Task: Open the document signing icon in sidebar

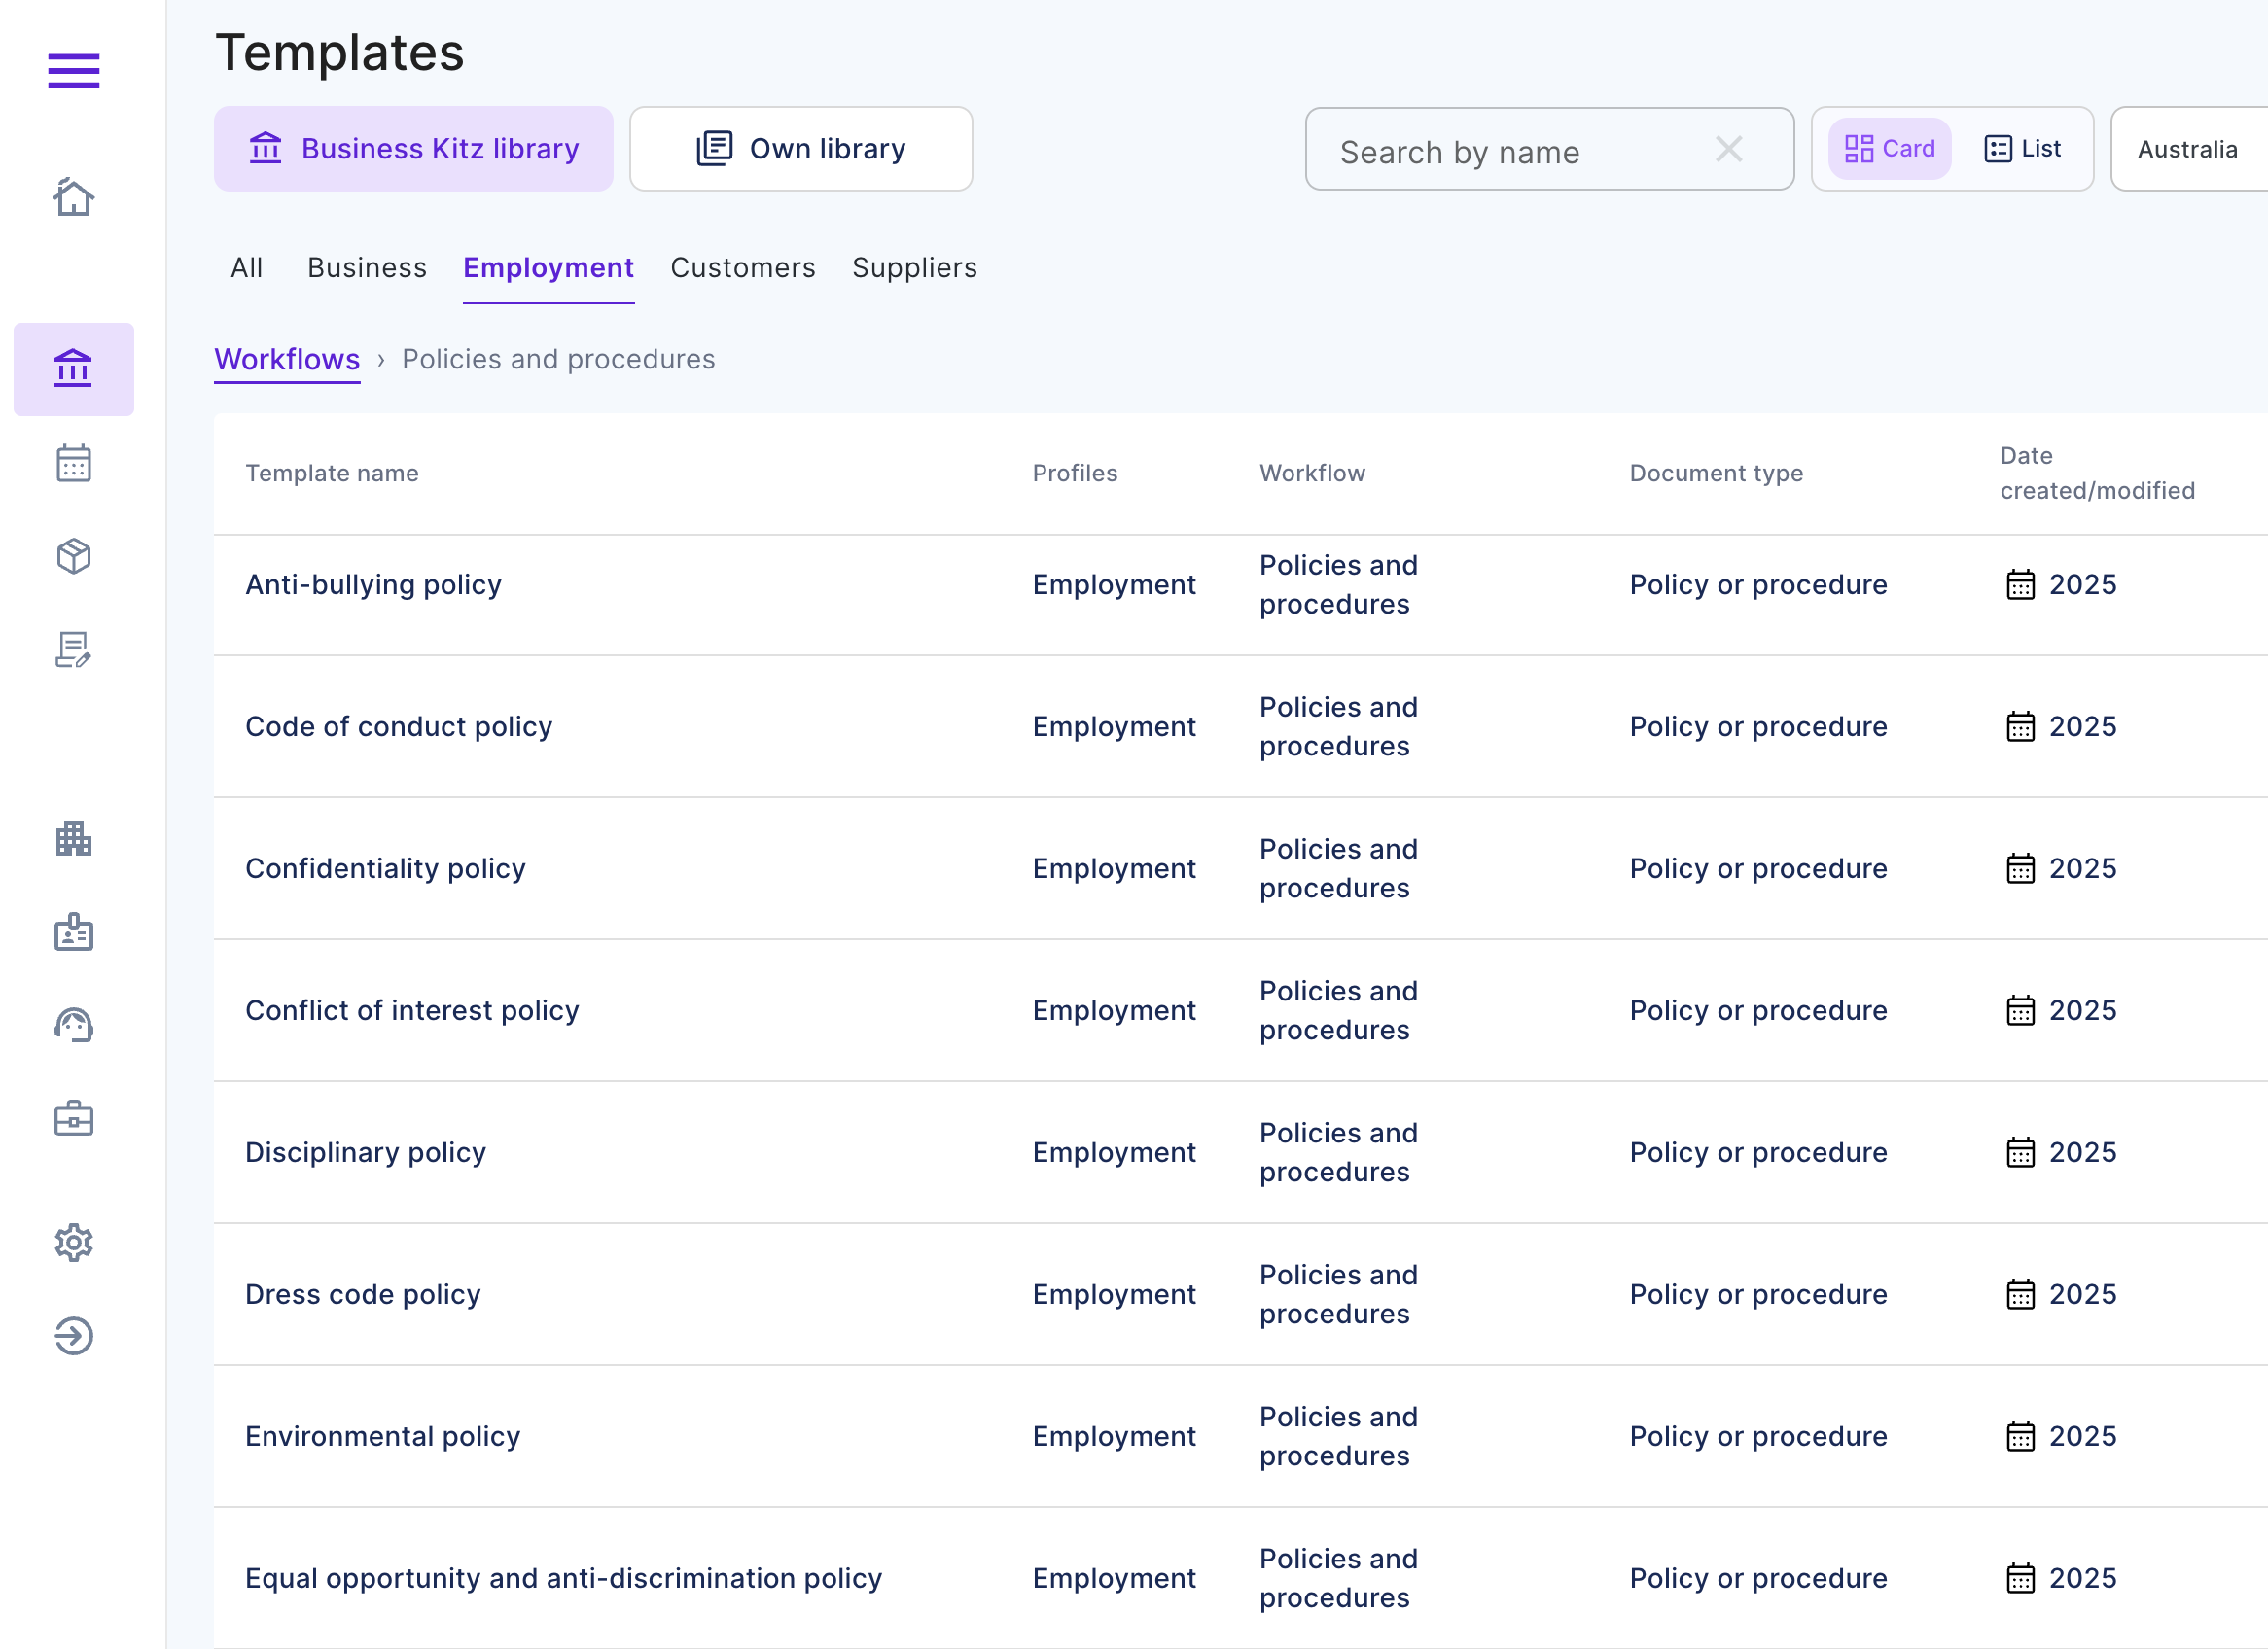Action: 73,650
